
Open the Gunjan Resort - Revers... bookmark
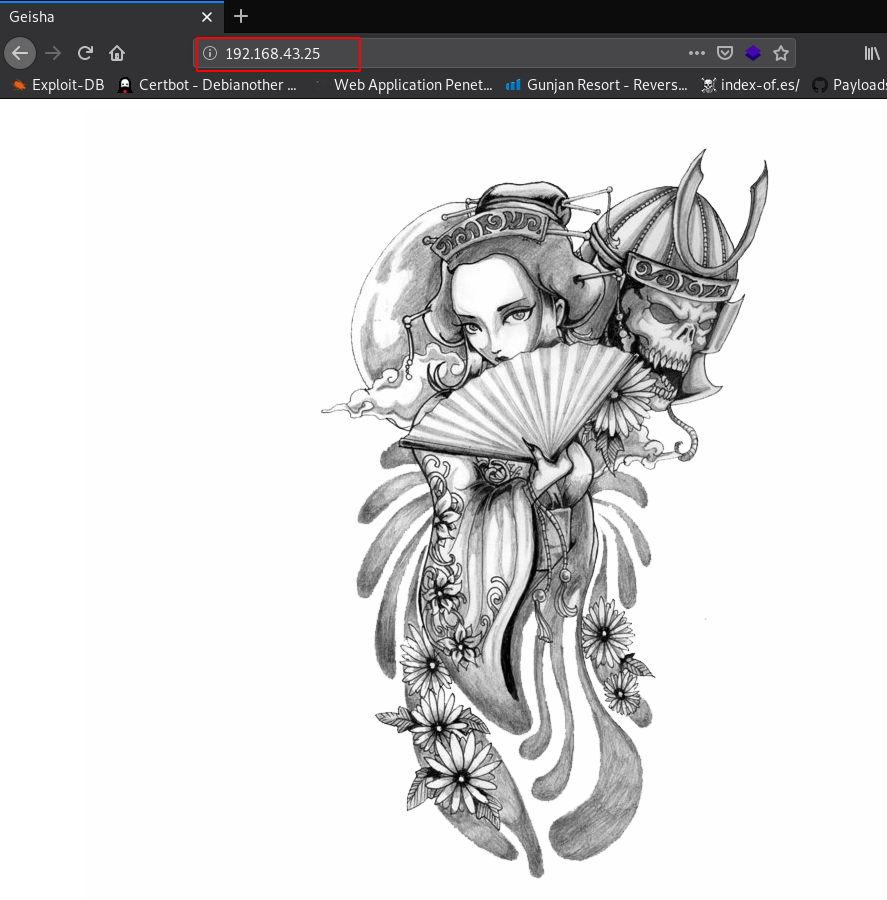(x=597, y=85)
